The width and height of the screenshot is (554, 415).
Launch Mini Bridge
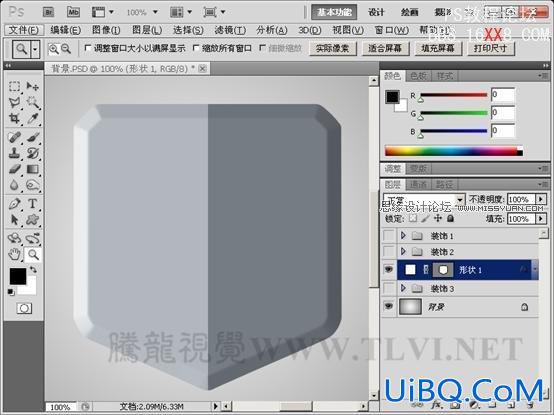point(73,12)
